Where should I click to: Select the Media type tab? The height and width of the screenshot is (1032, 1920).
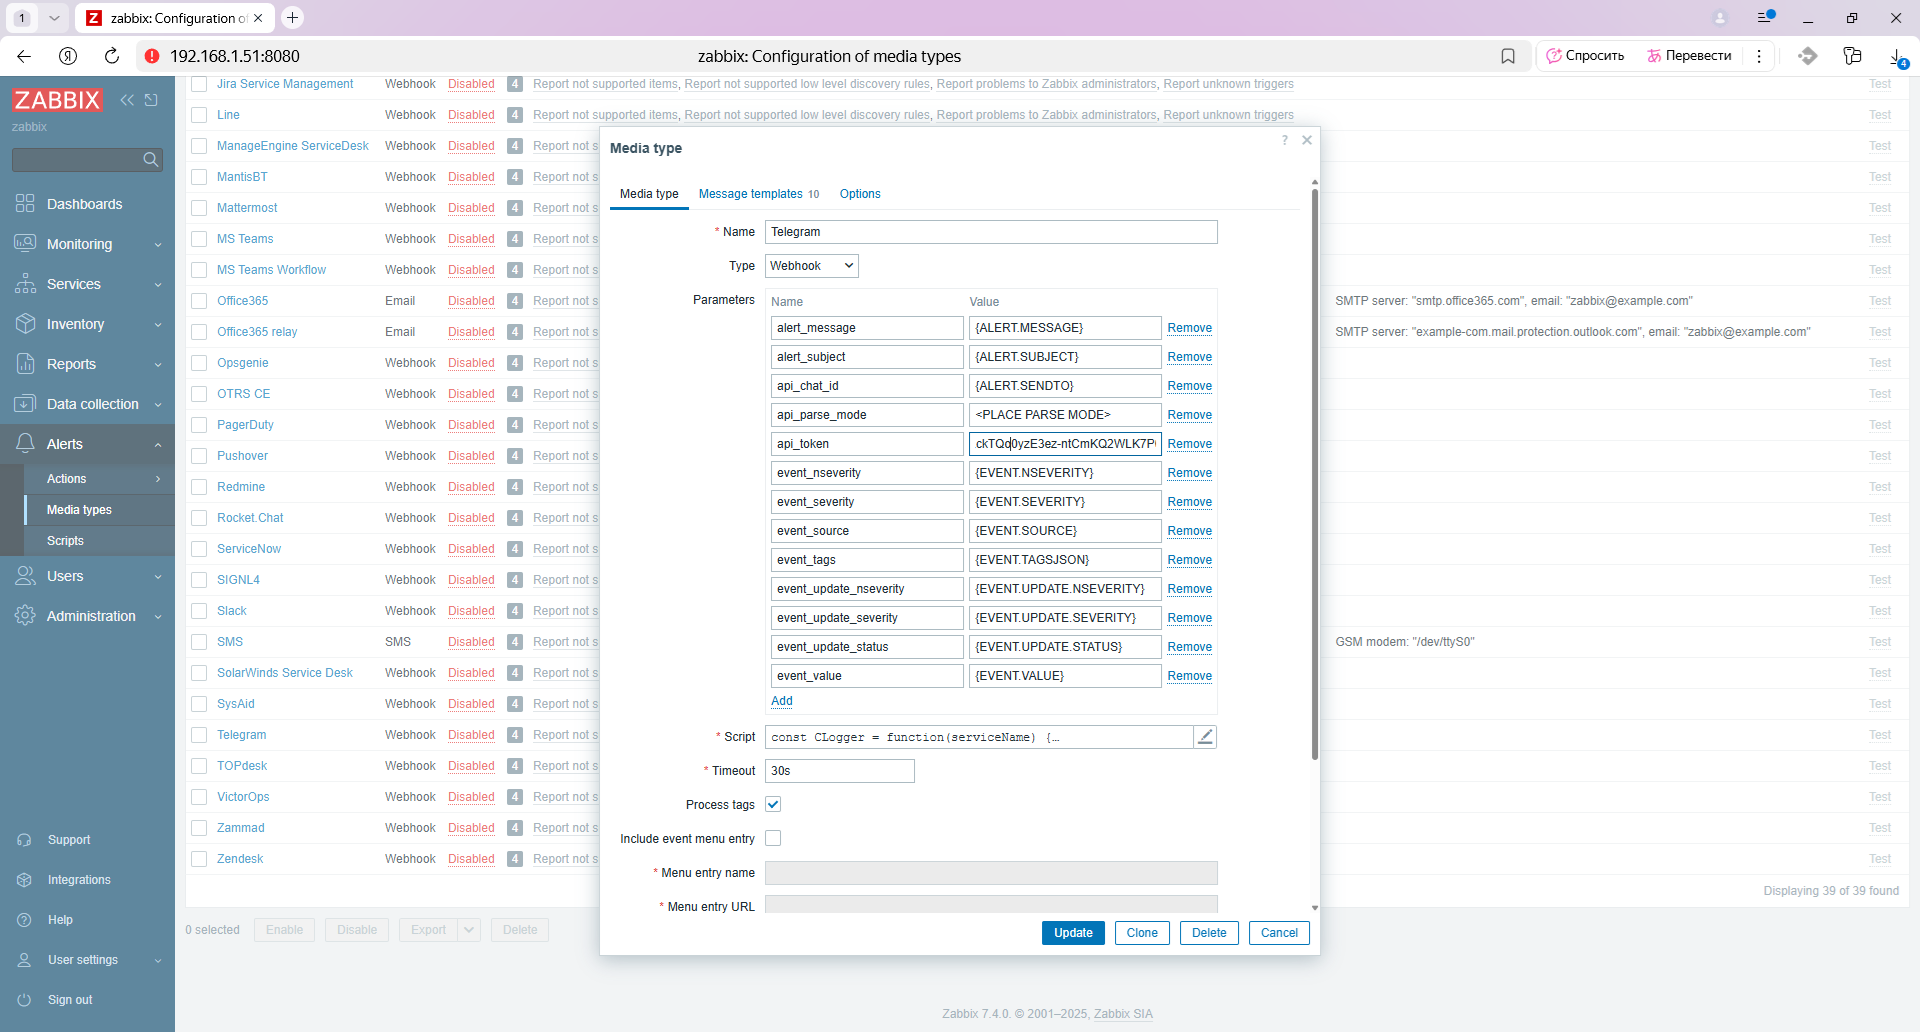(649, 194)
